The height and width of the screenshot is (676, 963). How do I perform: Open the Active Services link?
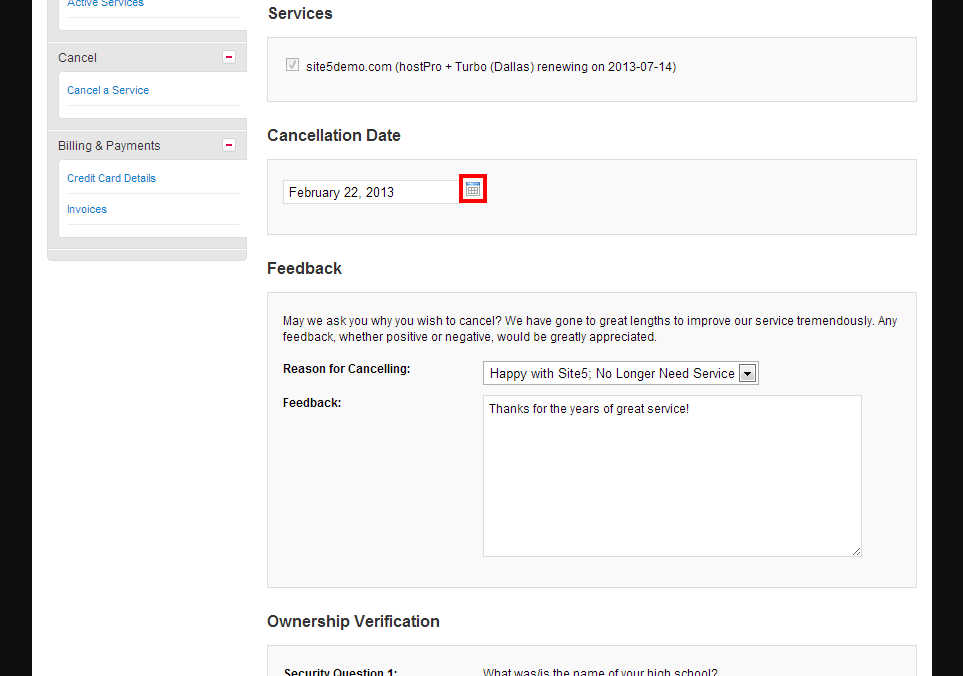[105, 3]
